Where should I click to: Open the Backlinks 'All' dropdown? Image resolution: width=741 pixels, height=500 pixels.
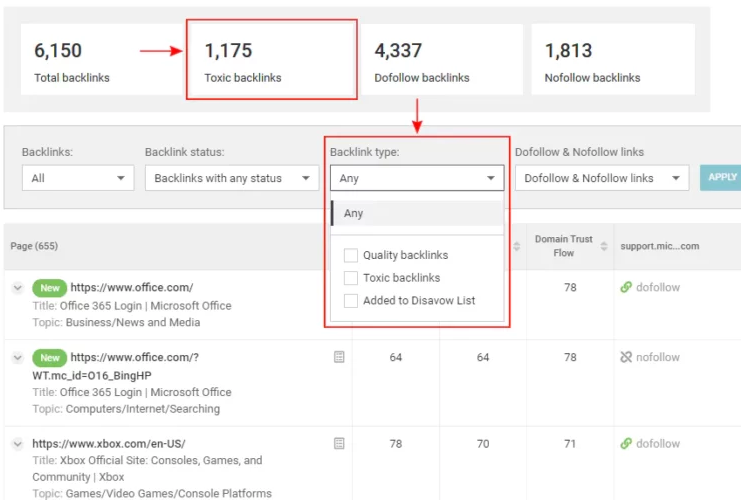[78, 178]
